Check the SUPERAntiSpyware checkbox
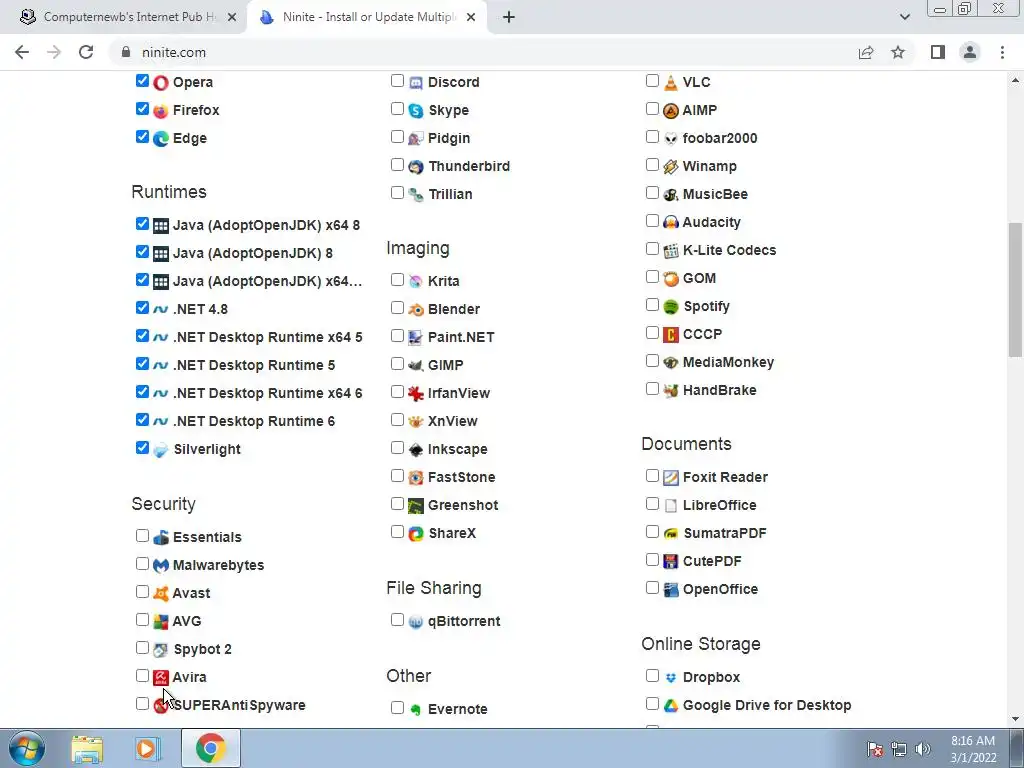This screenshot has width=1024, height=768. [x=142, y=703]
